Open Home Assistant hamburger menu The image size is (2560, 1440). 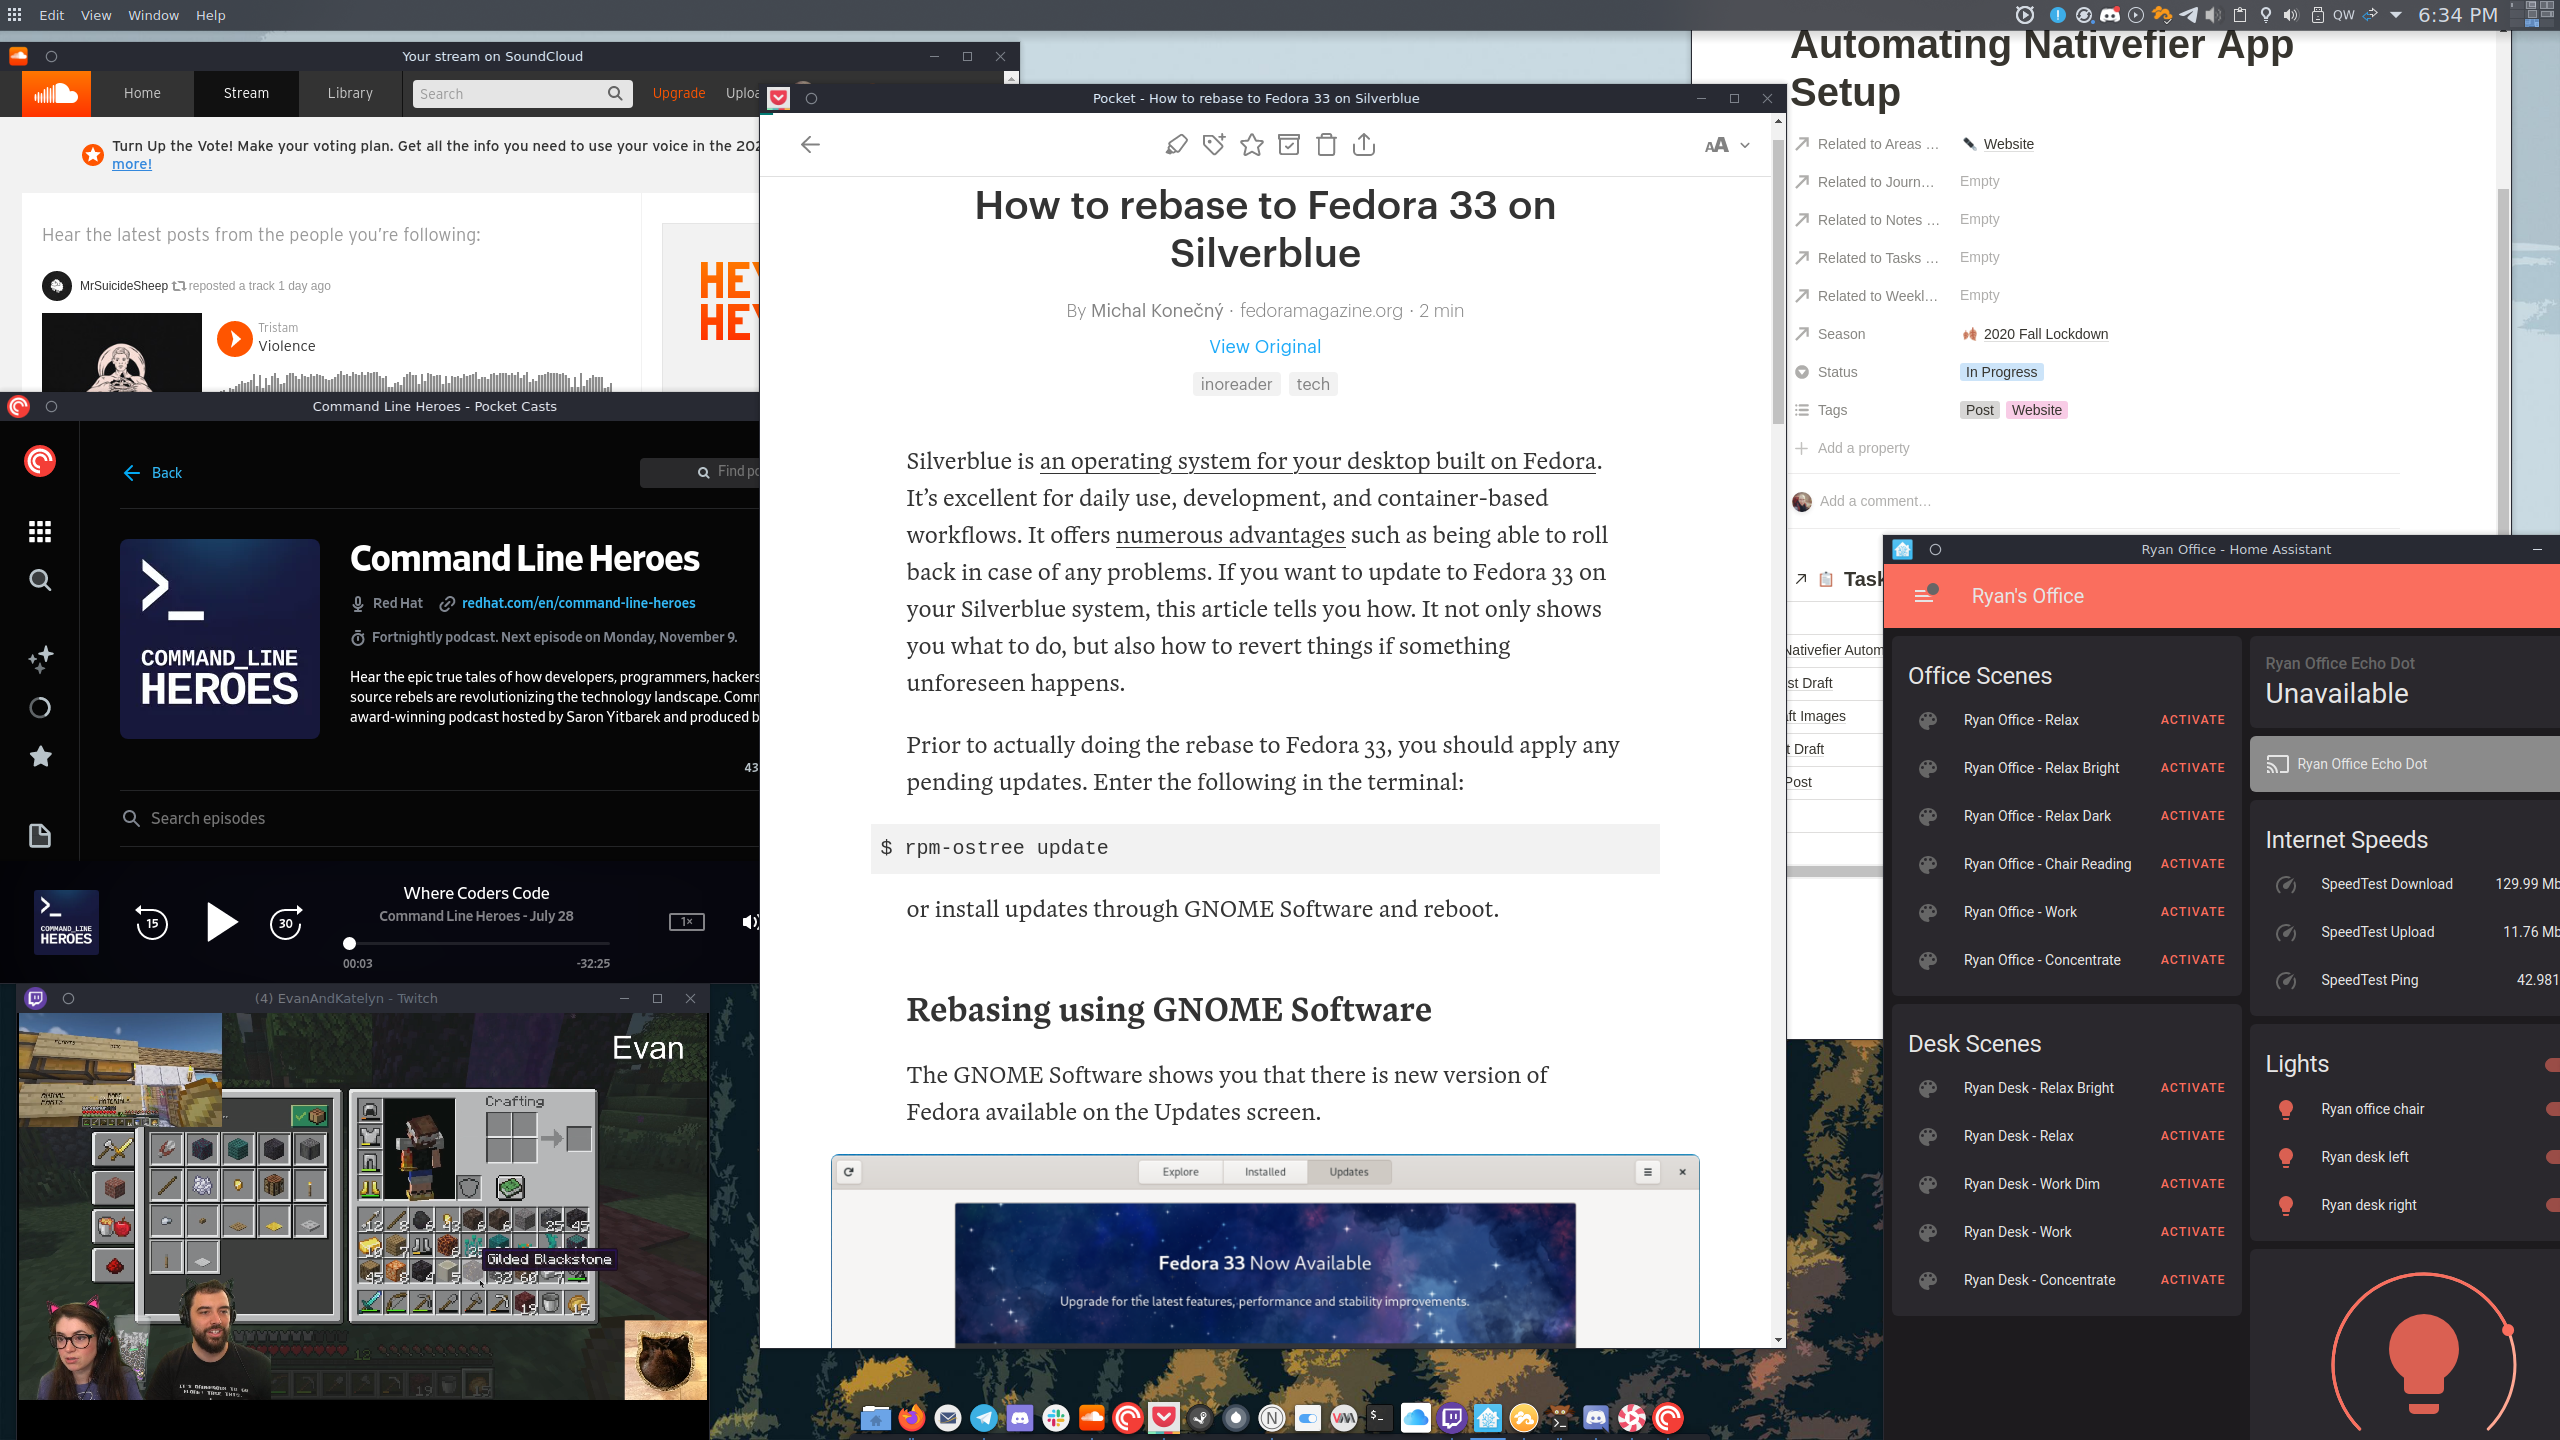(1923, 596)
